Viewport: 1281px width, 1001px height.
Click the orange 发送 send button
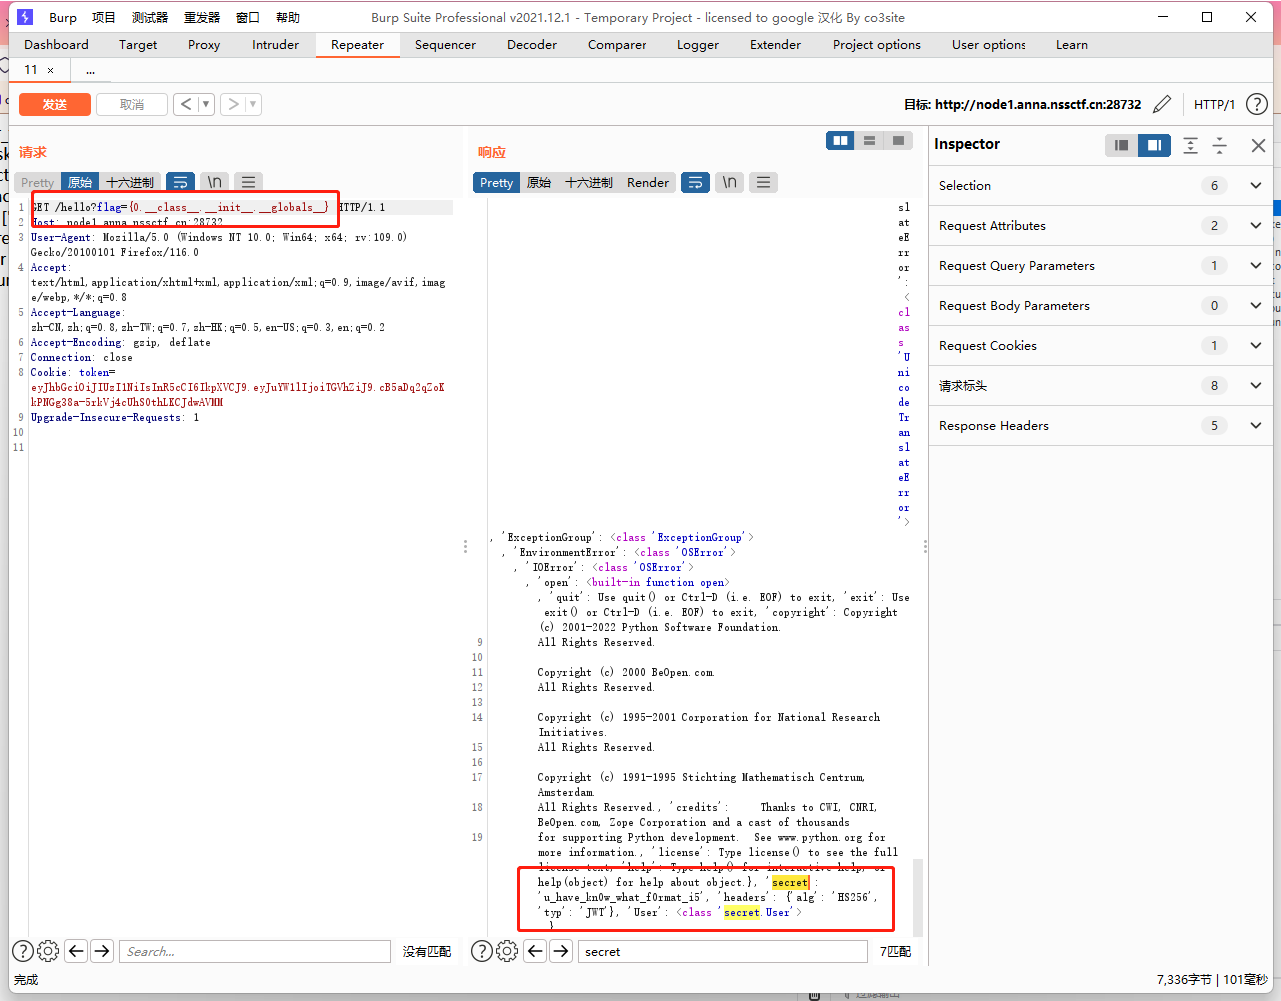point(55,104)
